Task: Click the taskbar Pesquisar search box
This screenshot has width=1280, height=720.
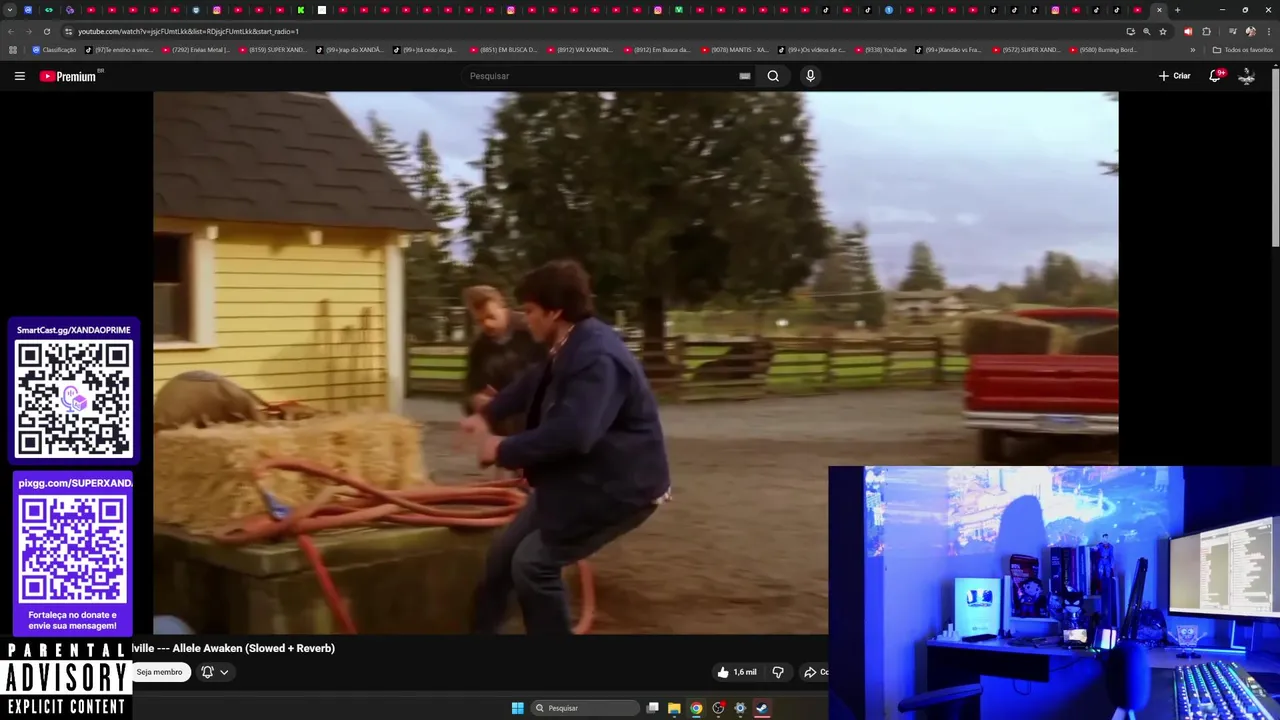Action: [586, 708]
